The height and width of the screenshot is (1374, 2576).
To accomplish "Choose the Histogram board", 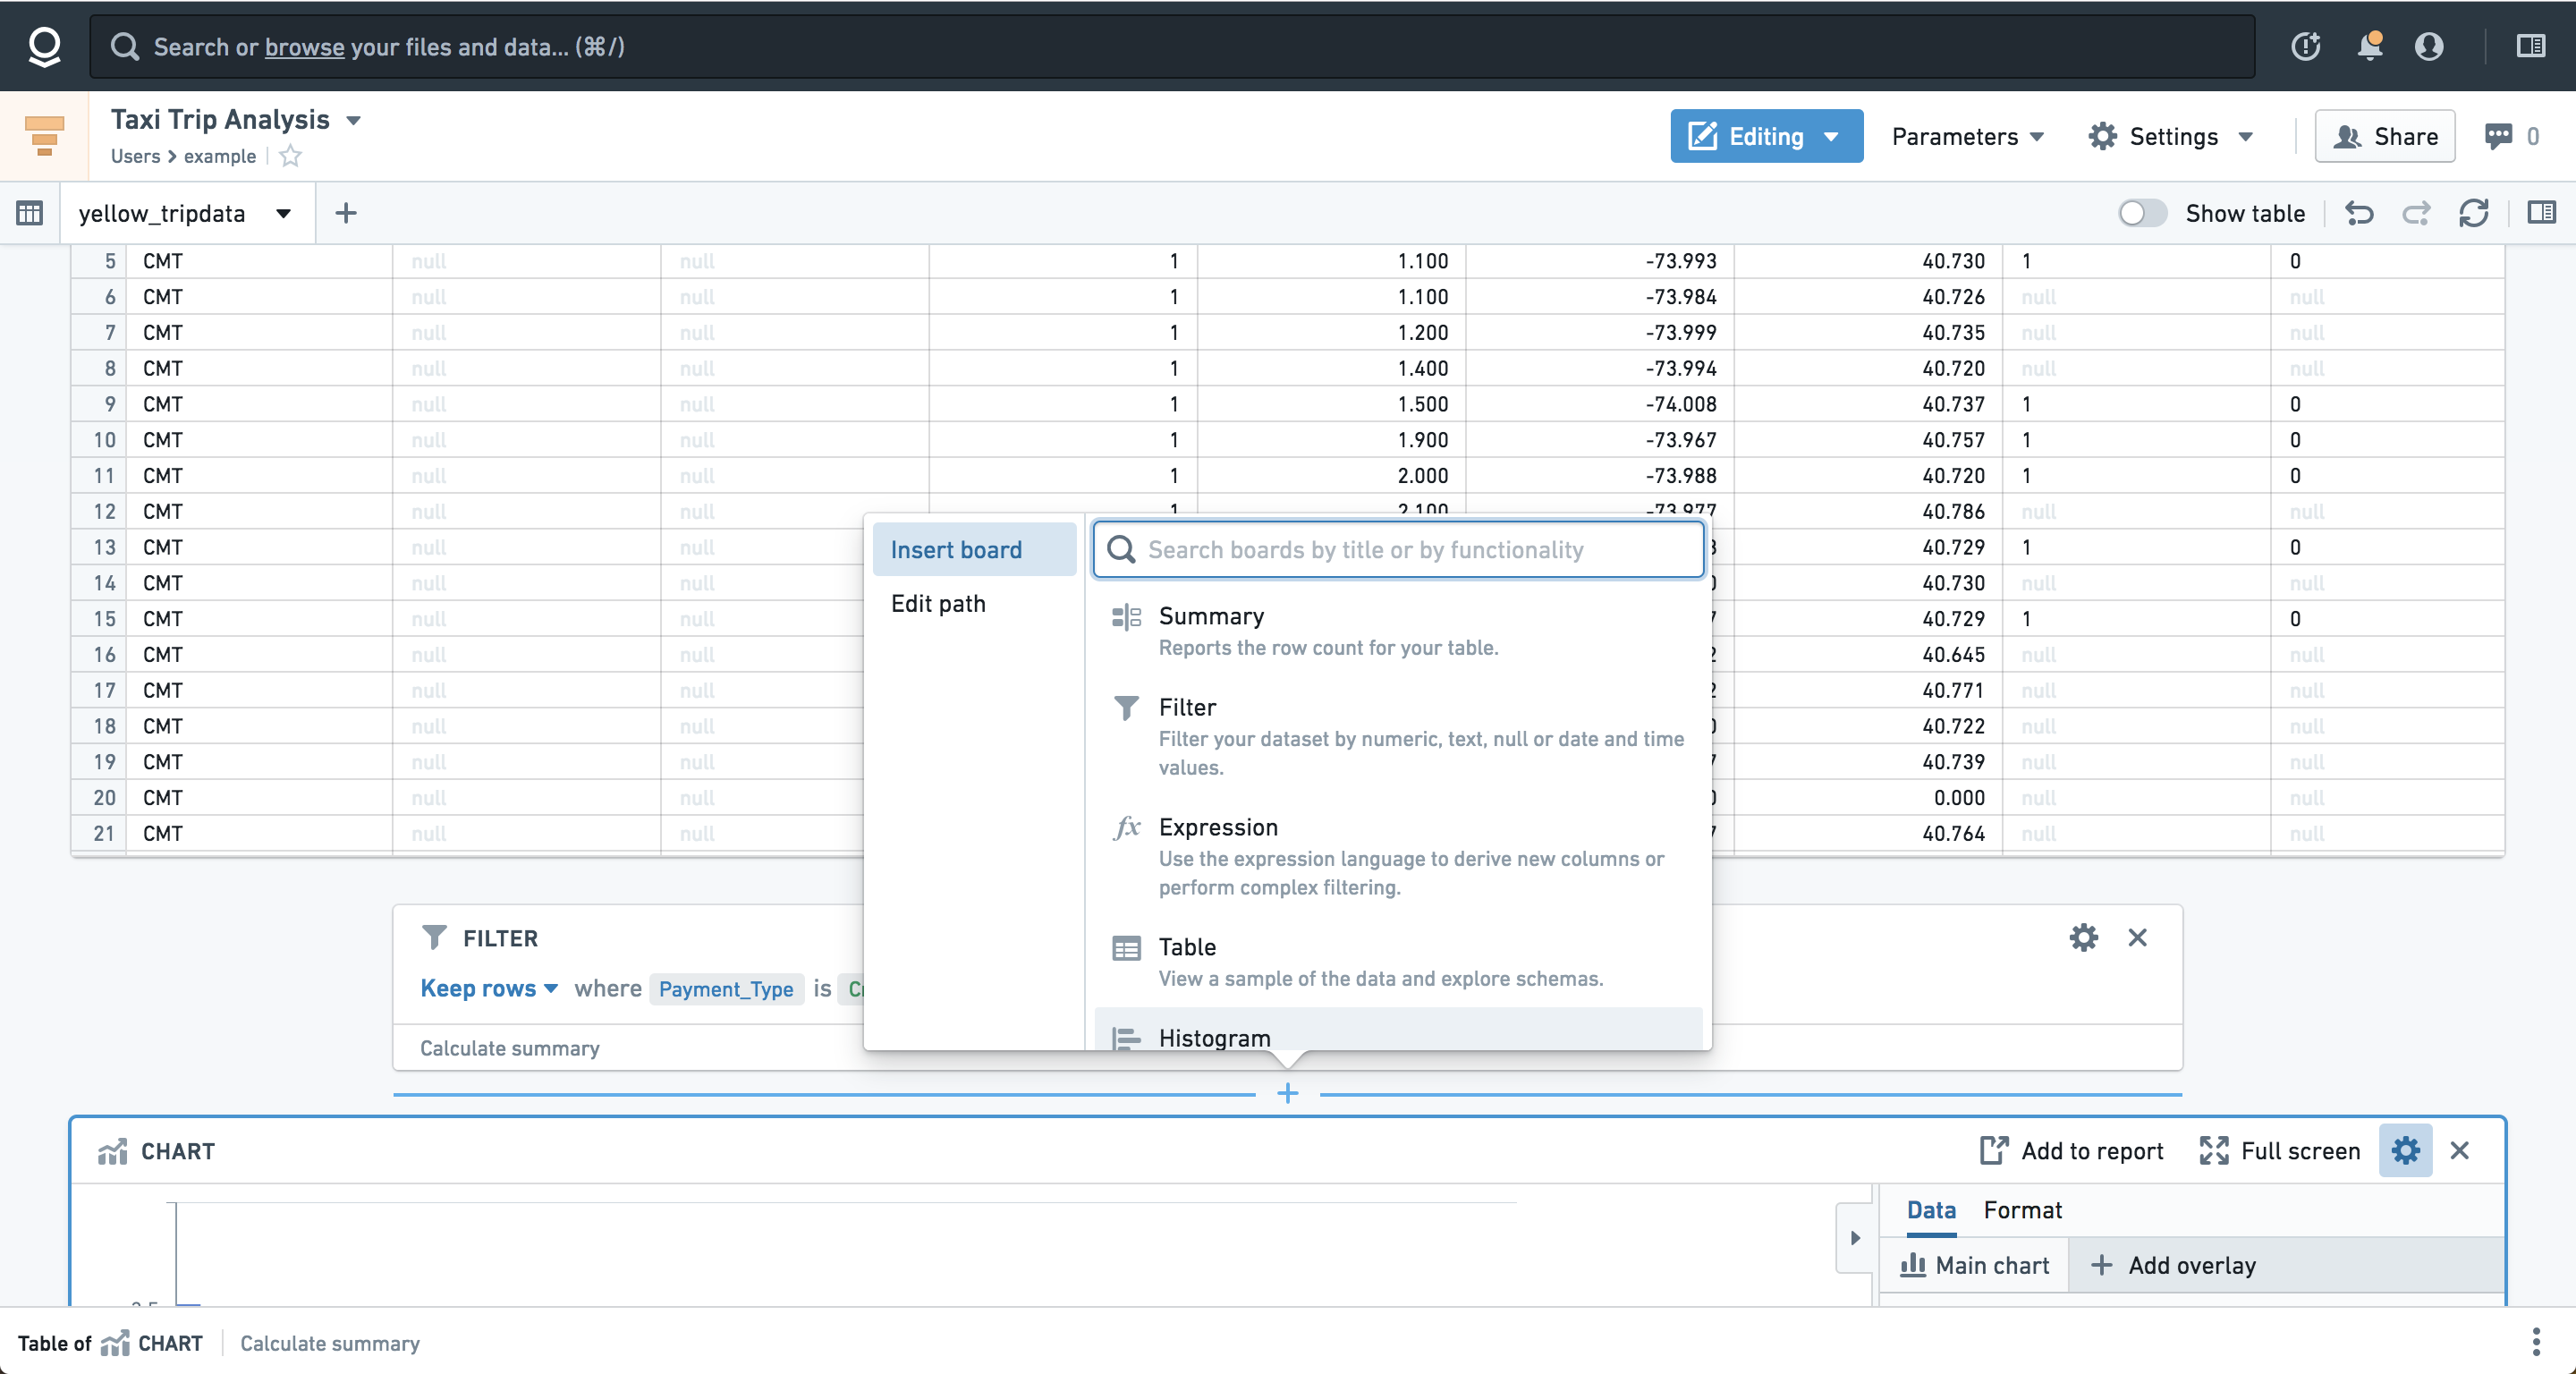I will (1398, 1030).
